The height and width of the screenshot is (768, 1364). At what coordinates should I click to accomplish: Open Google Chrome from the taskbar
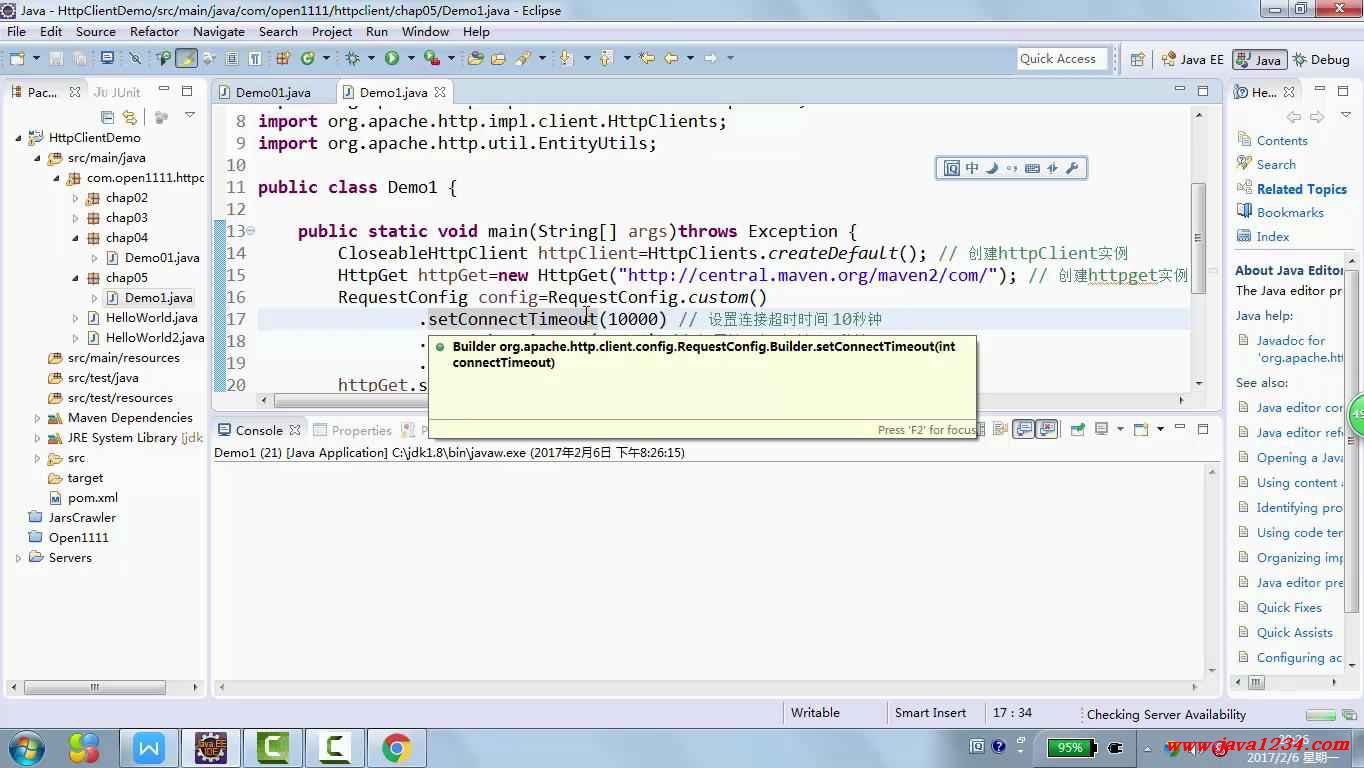pos(396,747)
